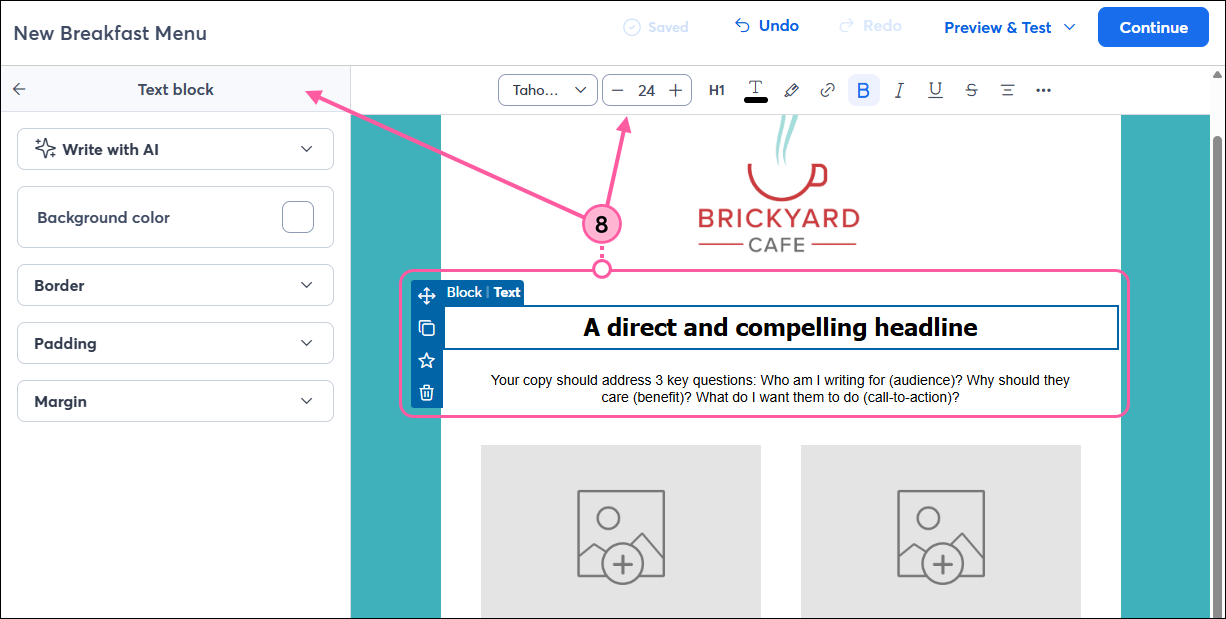This screenshot has width=1226, height=619.
Task: Toggle underline formatting on the text
Action: pos(935,90)
